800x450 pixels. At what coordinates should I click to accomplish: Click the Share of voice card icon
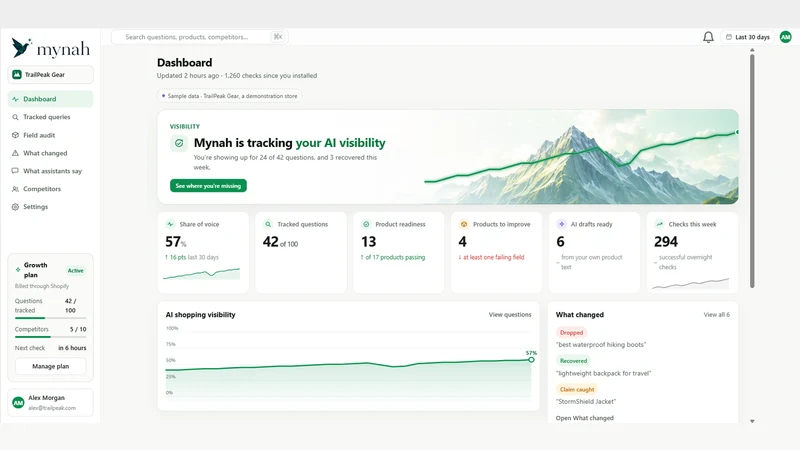pyautogui.click(x=170, y=224)
